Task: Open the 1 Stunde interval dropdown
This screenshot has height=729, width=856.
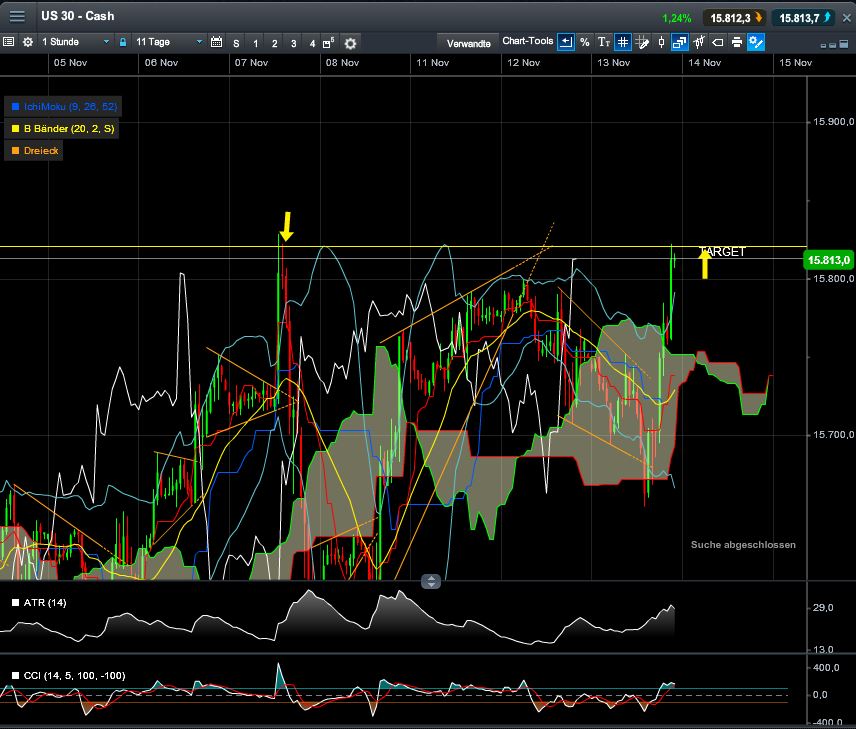Action: [76, 43]
